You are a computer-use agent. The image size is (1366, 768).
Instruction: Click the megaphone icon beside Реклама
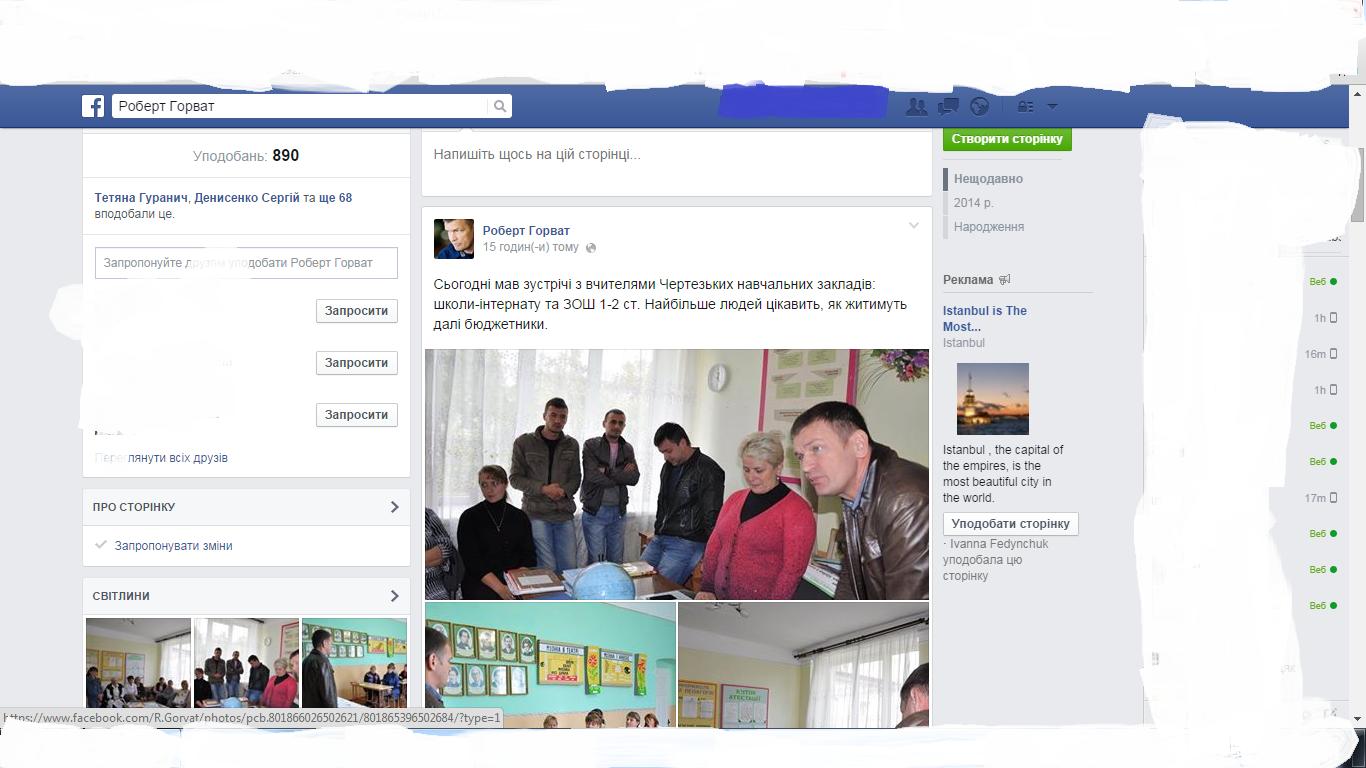[x=1004, y=280]
